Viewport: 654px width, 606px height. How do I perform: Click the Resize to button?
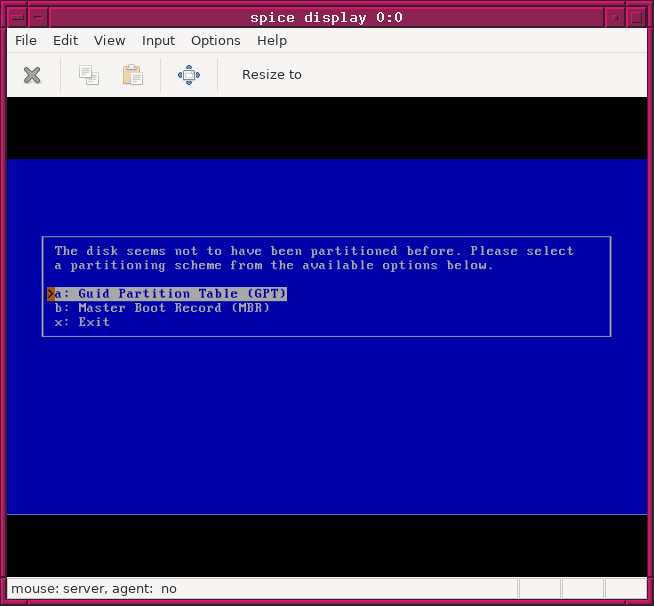point(272,75)
